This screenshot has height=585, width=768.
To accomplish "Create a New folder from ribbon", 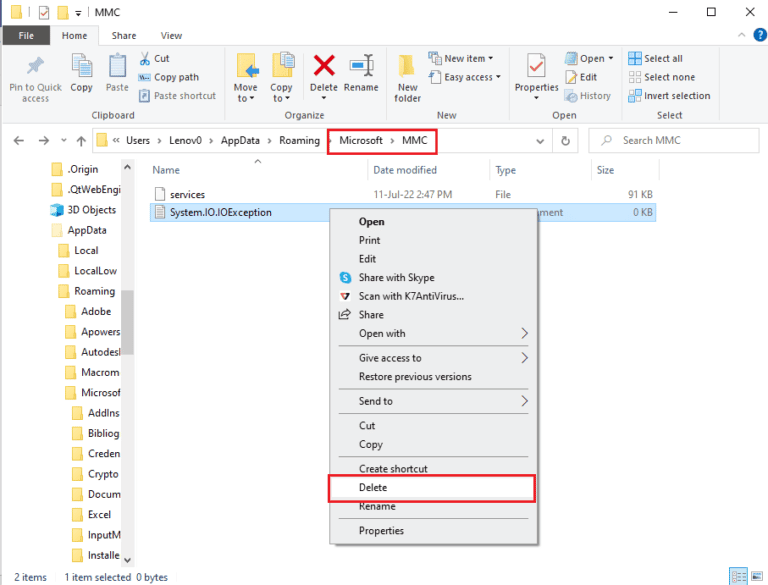I will click(x=408, y=78).
